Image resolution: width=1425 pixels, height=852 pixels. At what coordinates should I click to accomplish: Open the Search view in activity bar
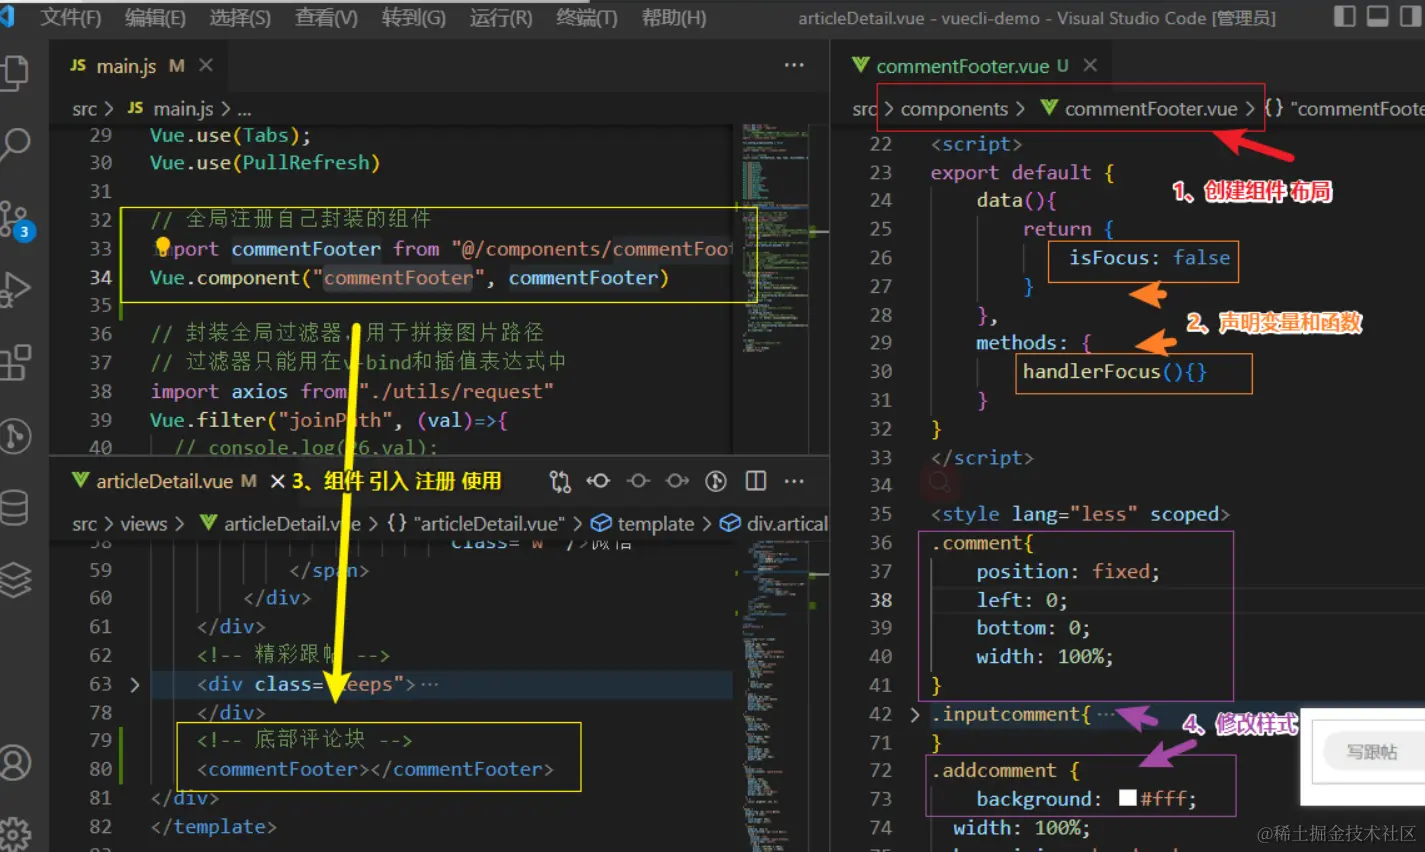tap(15, 145)
